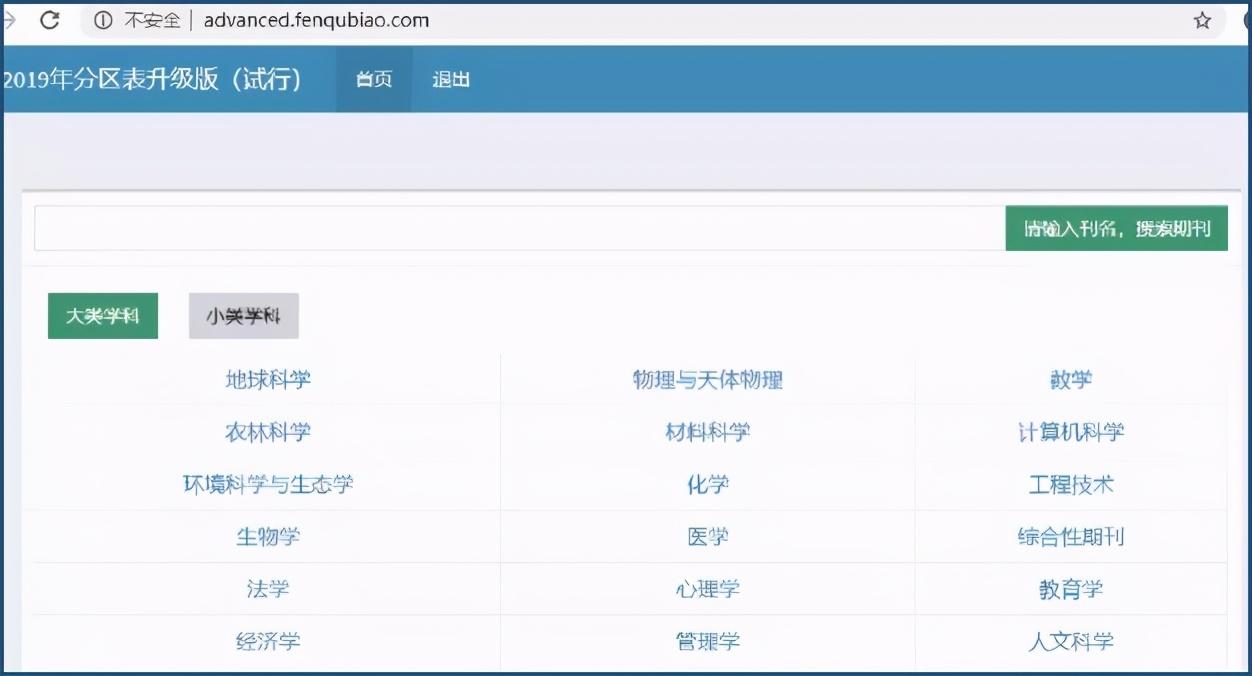Click the 化学 subject link
Viewport: 1252px width, 676px height.
click(708, 483)
